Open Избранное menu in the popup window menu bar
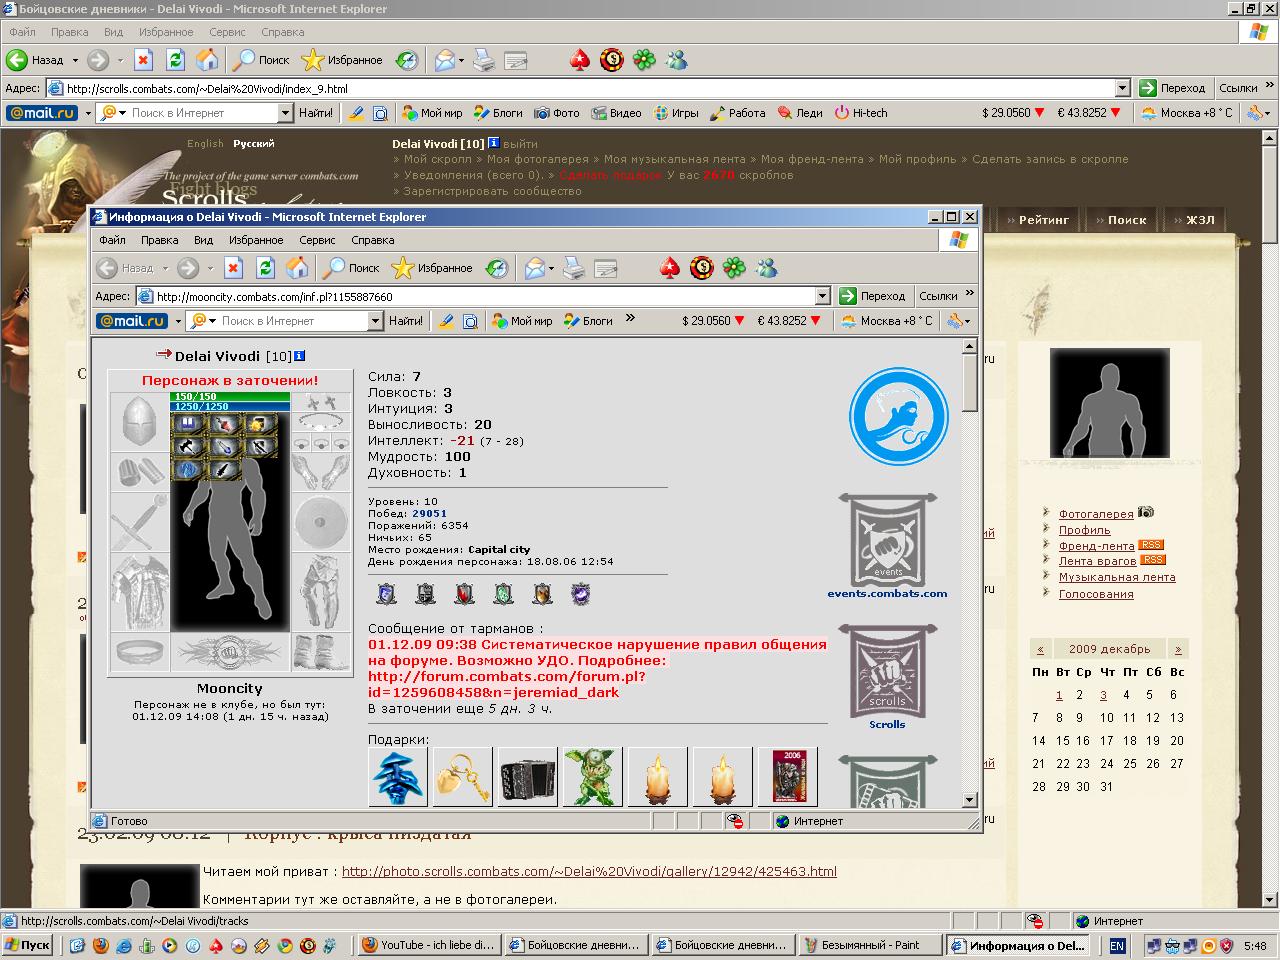This screenshot has width=1280, height=960. click(256, 240)
